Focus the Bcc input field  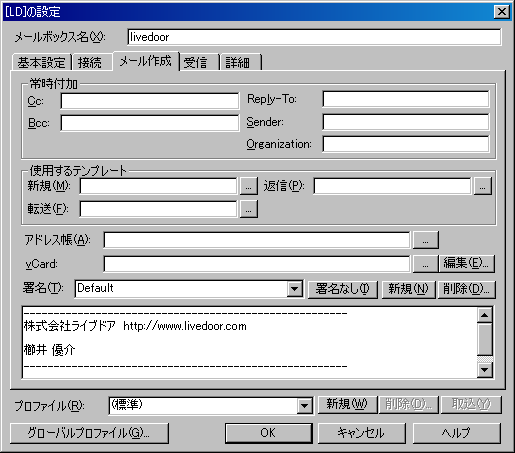[150, 123]
